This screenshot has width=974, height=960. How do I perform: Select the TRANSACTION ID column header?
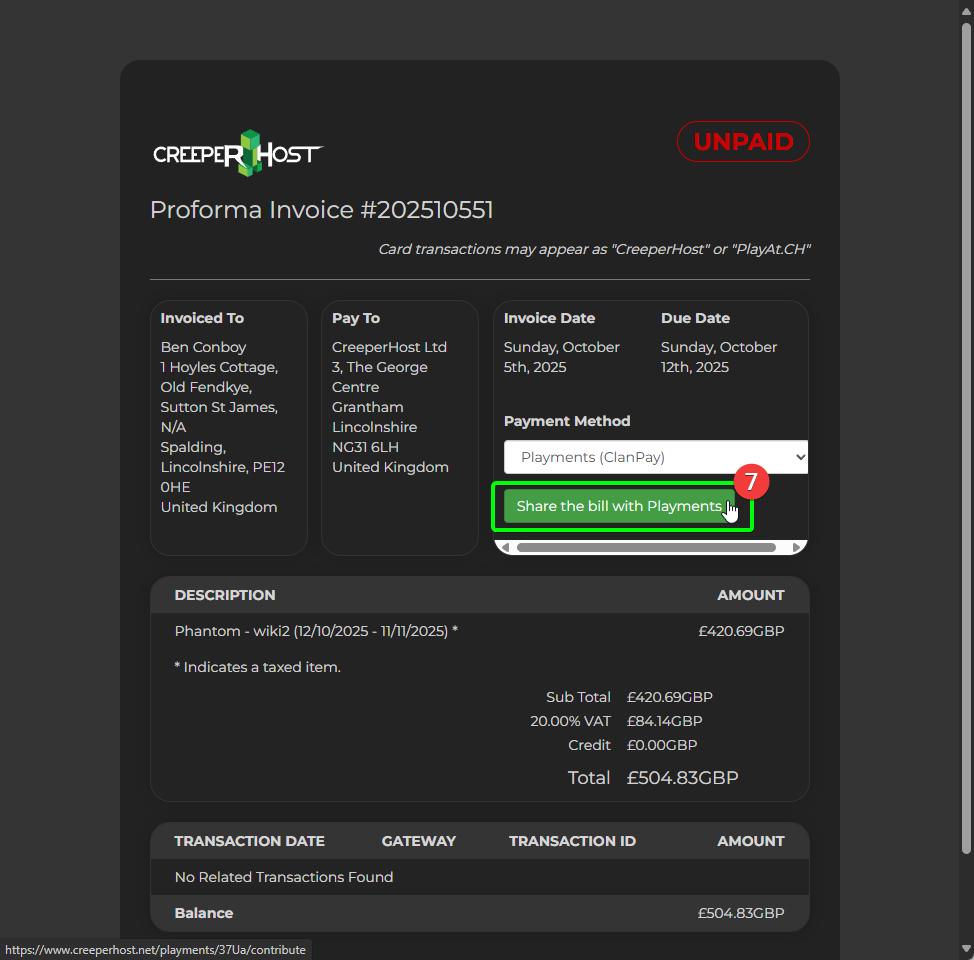coord(572,841)
